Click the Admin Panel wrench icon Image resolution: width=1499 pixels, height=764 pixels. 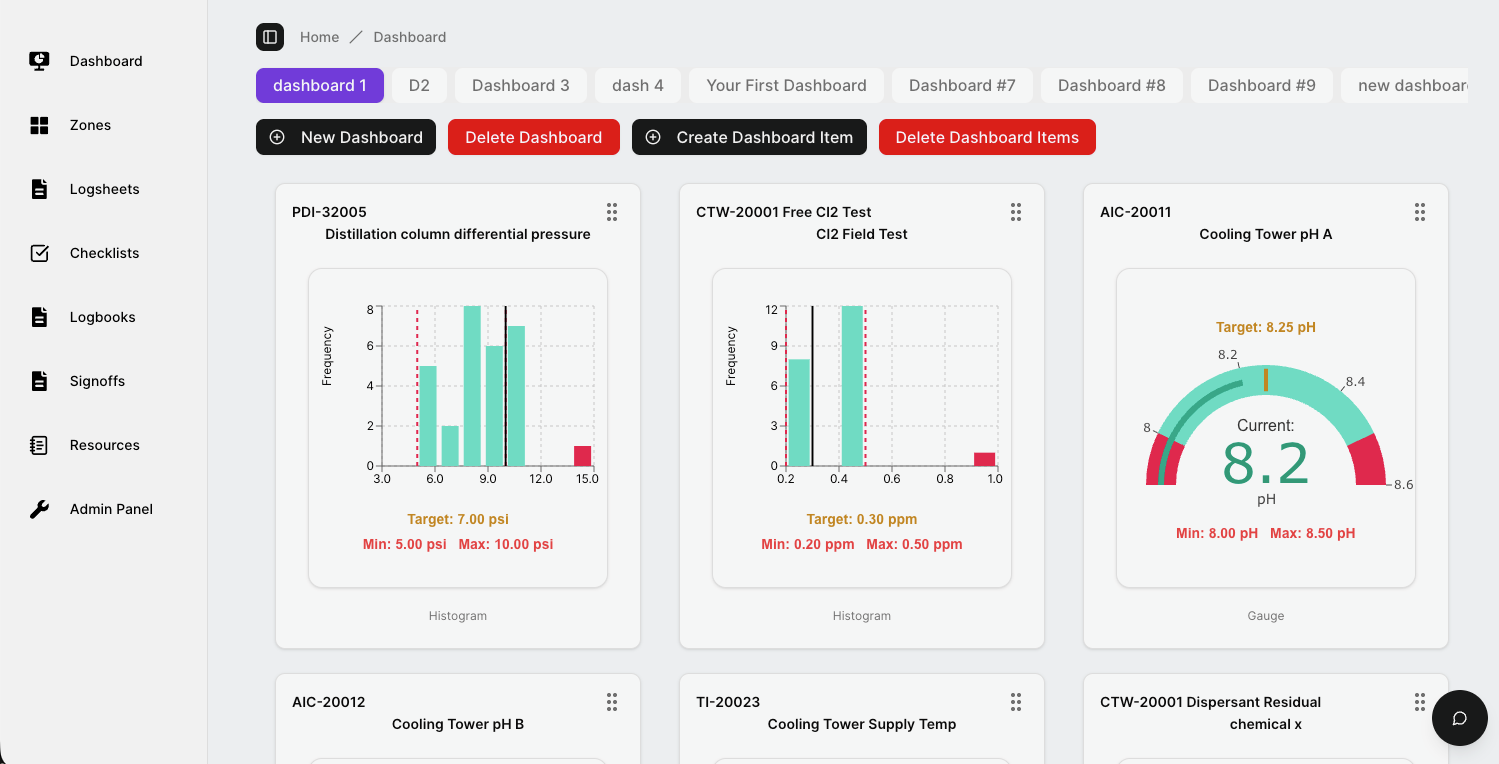(39, 509)
